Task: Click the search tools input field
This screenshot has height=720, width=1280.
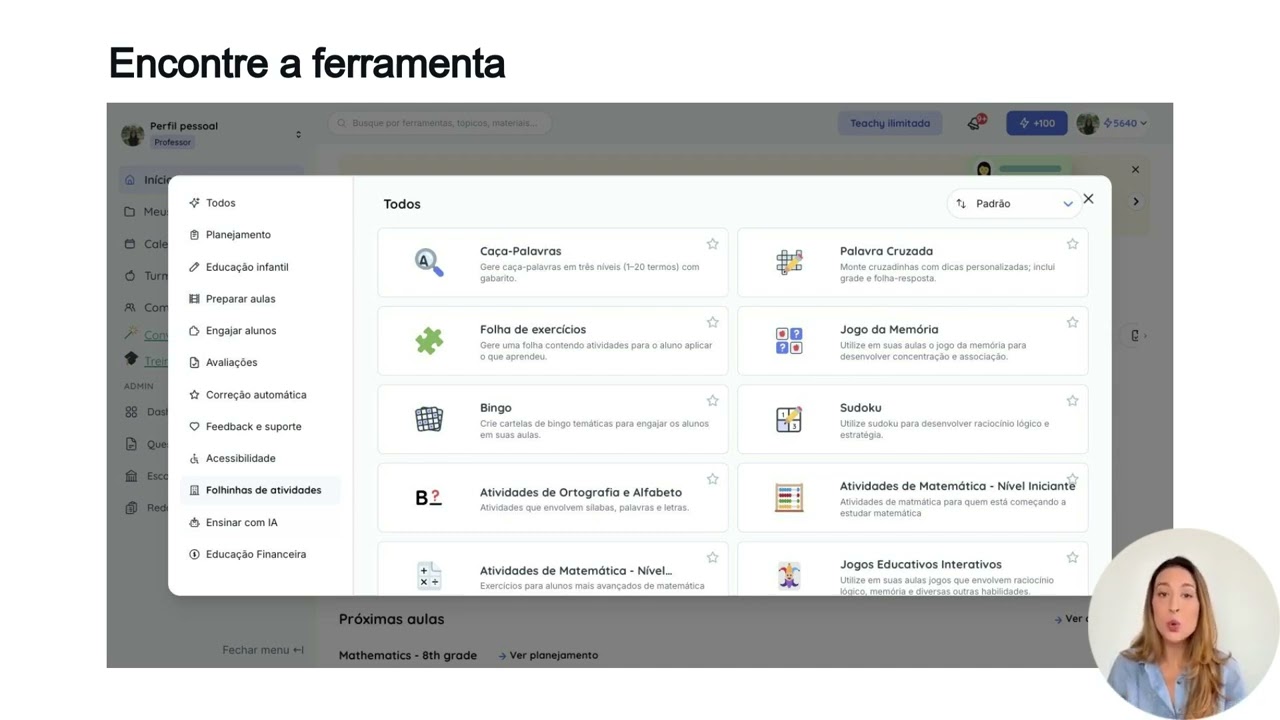Action: coord(440,123)
